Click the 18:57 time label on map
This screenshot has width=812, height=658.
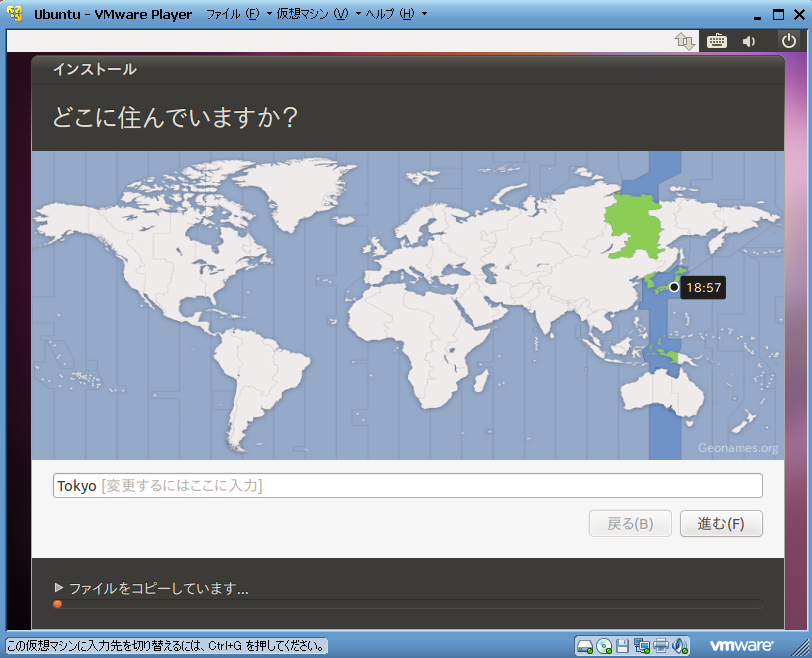coord(703,287)
